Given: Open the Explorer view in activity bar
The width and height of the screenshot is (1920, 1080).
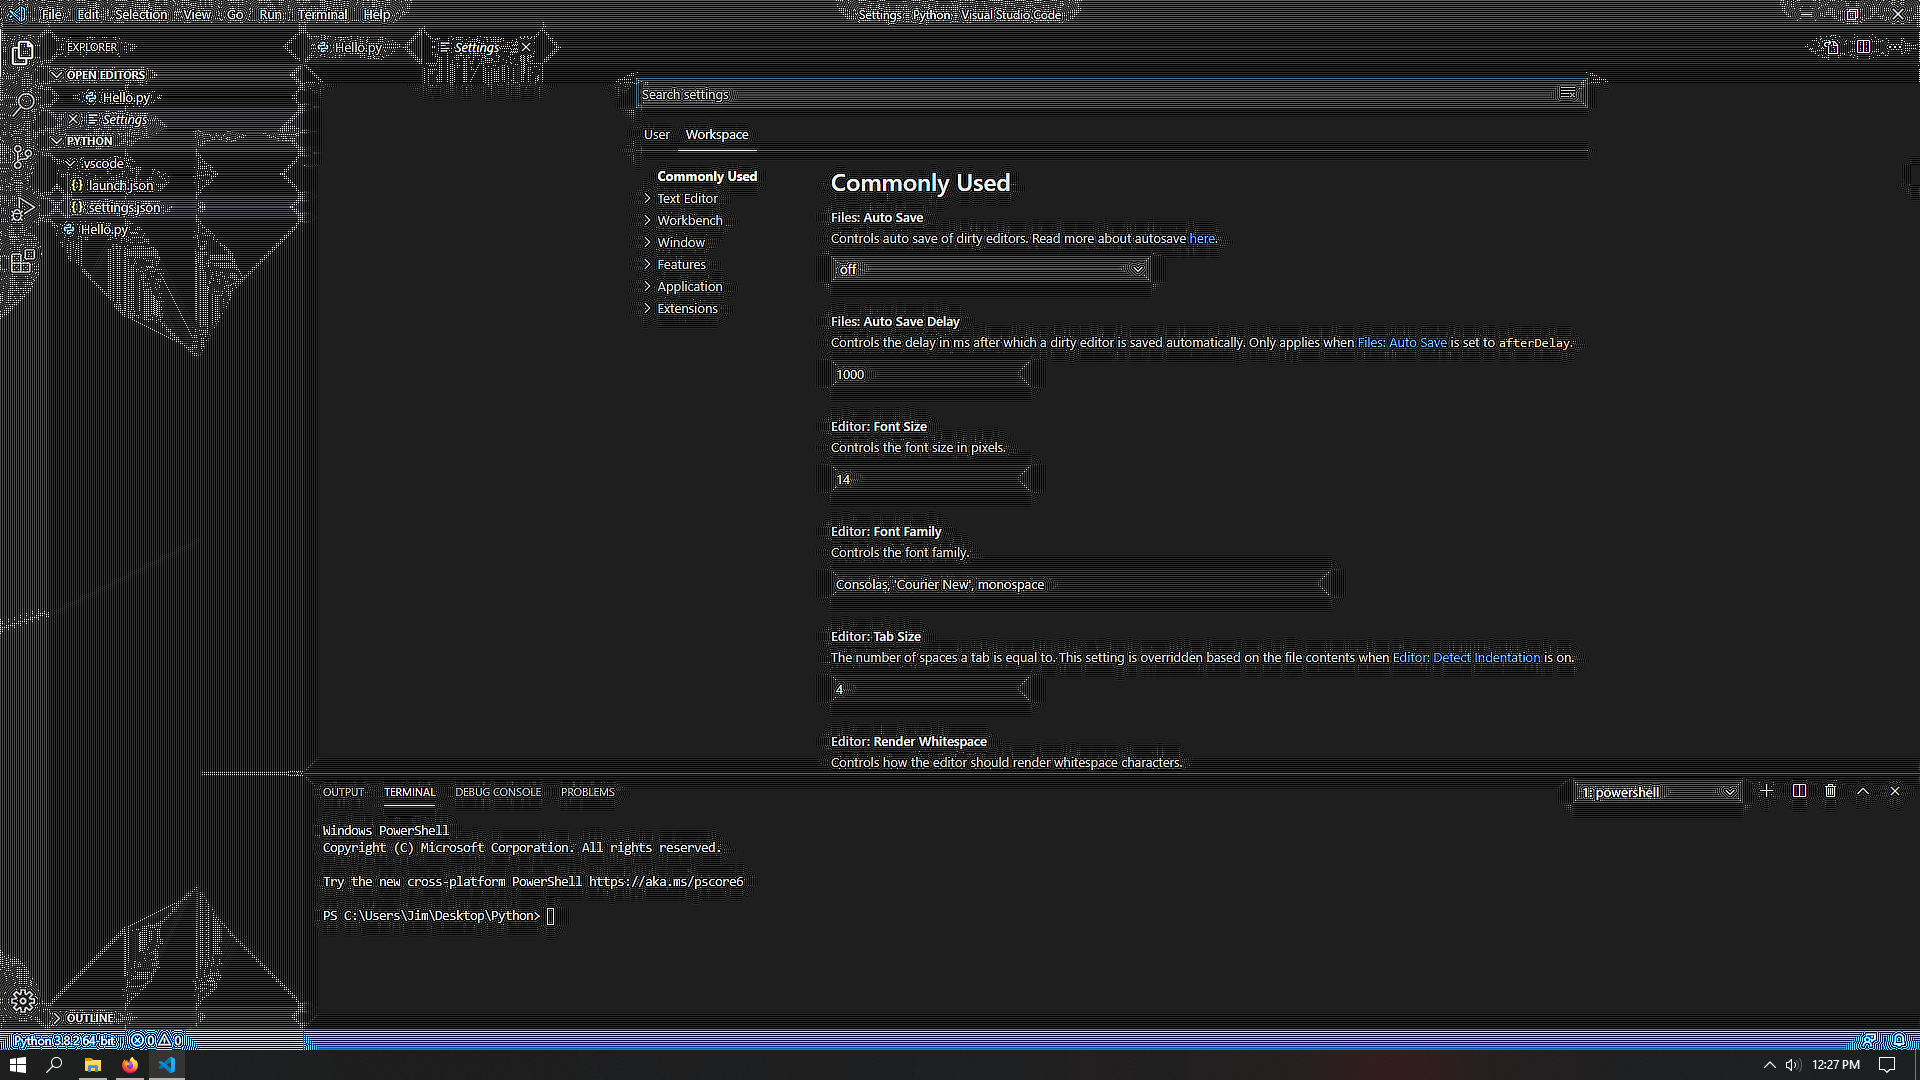Looking at the screenshot, I should tap(23, 52).
